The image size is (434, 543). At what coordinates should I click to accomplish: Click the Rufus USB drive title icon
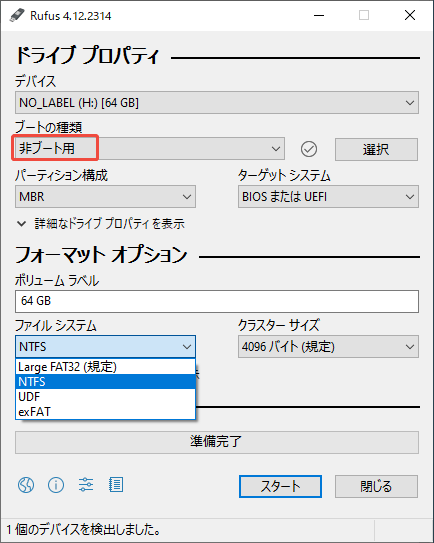(17, 15)
